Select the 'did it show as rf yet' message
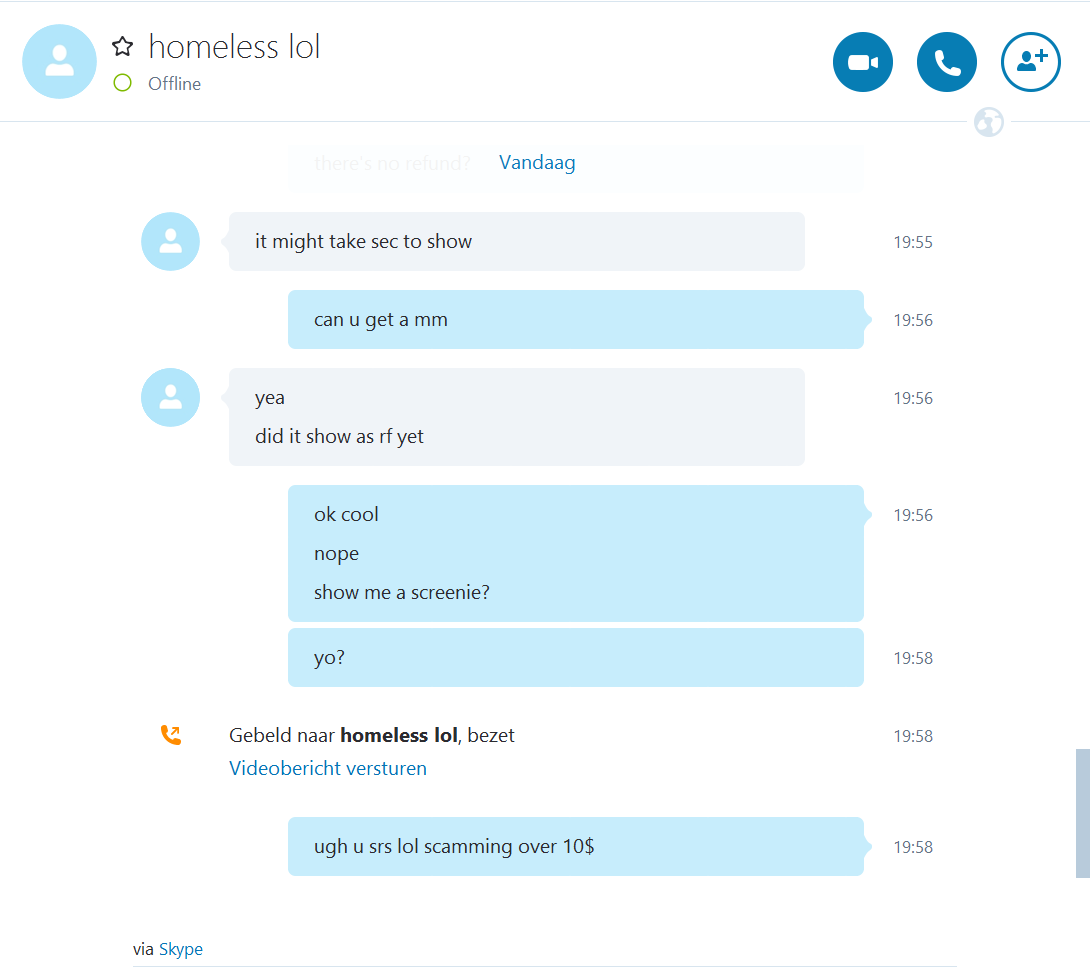The image size is (1090, 971). (x=339, y=436)
